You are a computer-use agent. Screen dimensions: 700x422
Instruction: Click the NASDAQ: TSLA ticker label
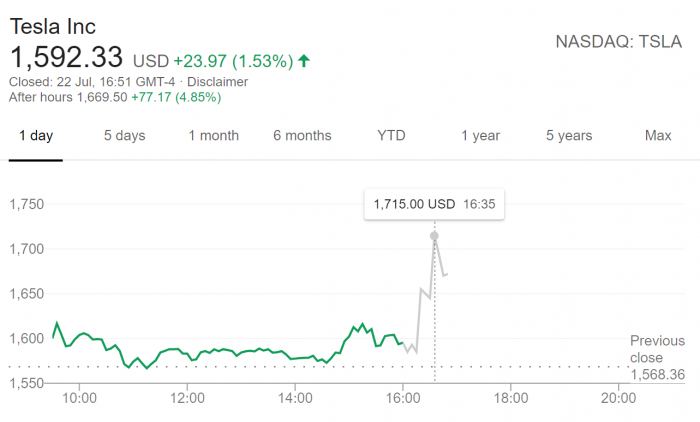[620, 41]
